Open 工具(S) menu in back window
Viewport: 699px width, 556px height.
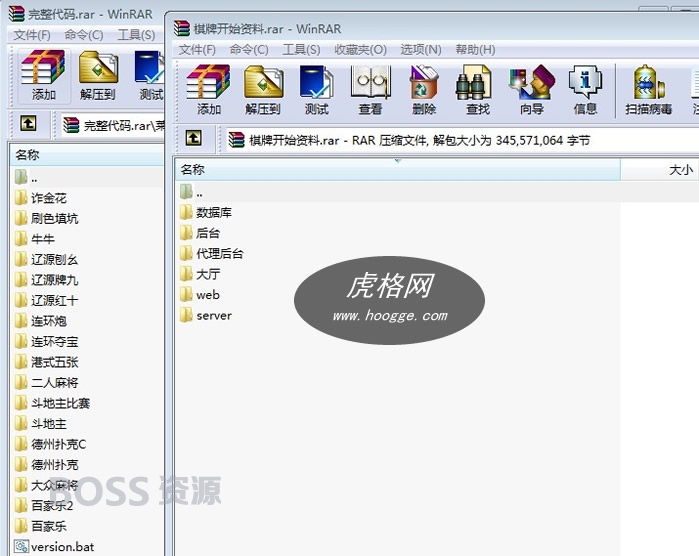(x=136, y=35)
